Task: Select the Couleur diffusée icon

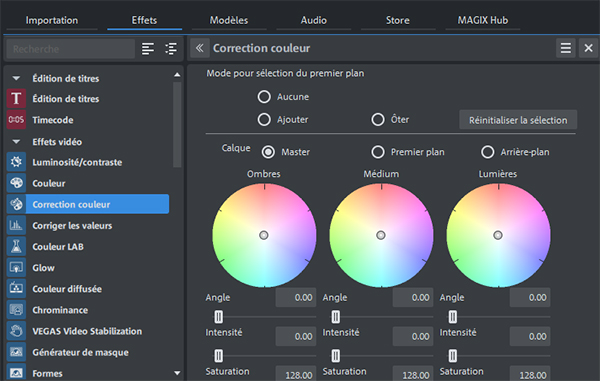Action: click(16, 288)
